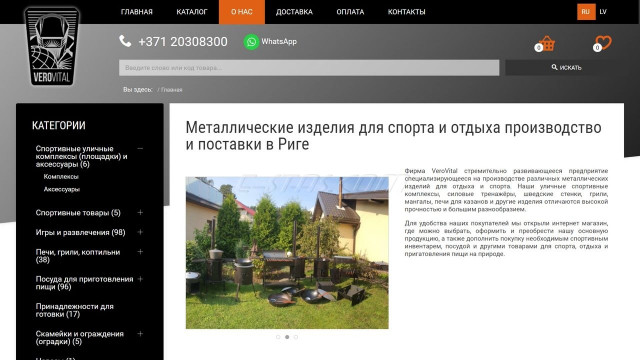
Task: Open Игры и развлечения (98) link
Action: [x=80, y=232]
